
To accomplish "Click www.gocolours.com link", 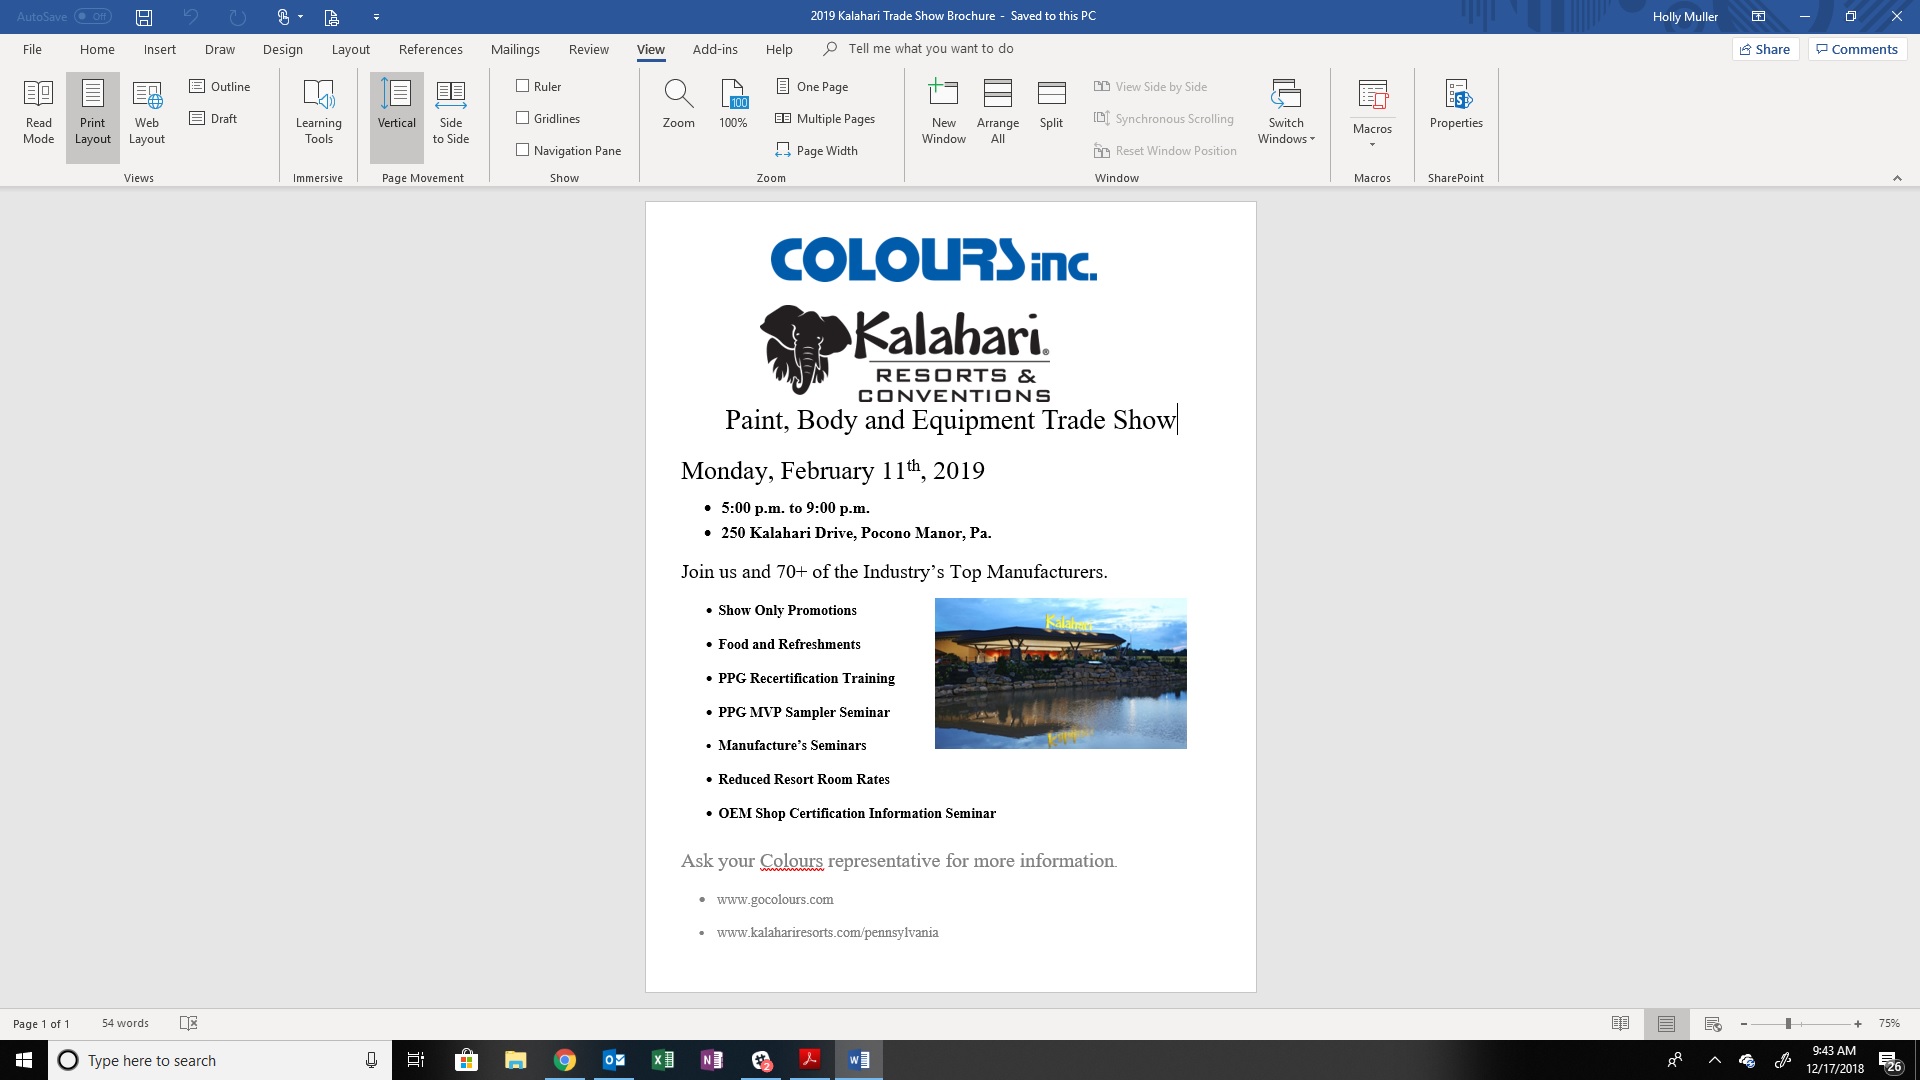I will [x=775, y=899].
